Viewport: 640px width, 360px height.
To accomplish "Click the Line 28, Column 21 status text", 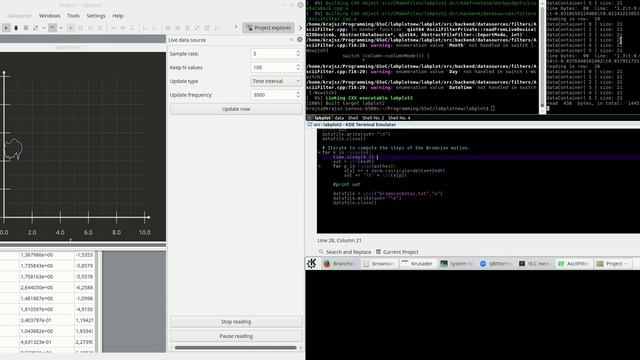I will [x=339, y=240].
